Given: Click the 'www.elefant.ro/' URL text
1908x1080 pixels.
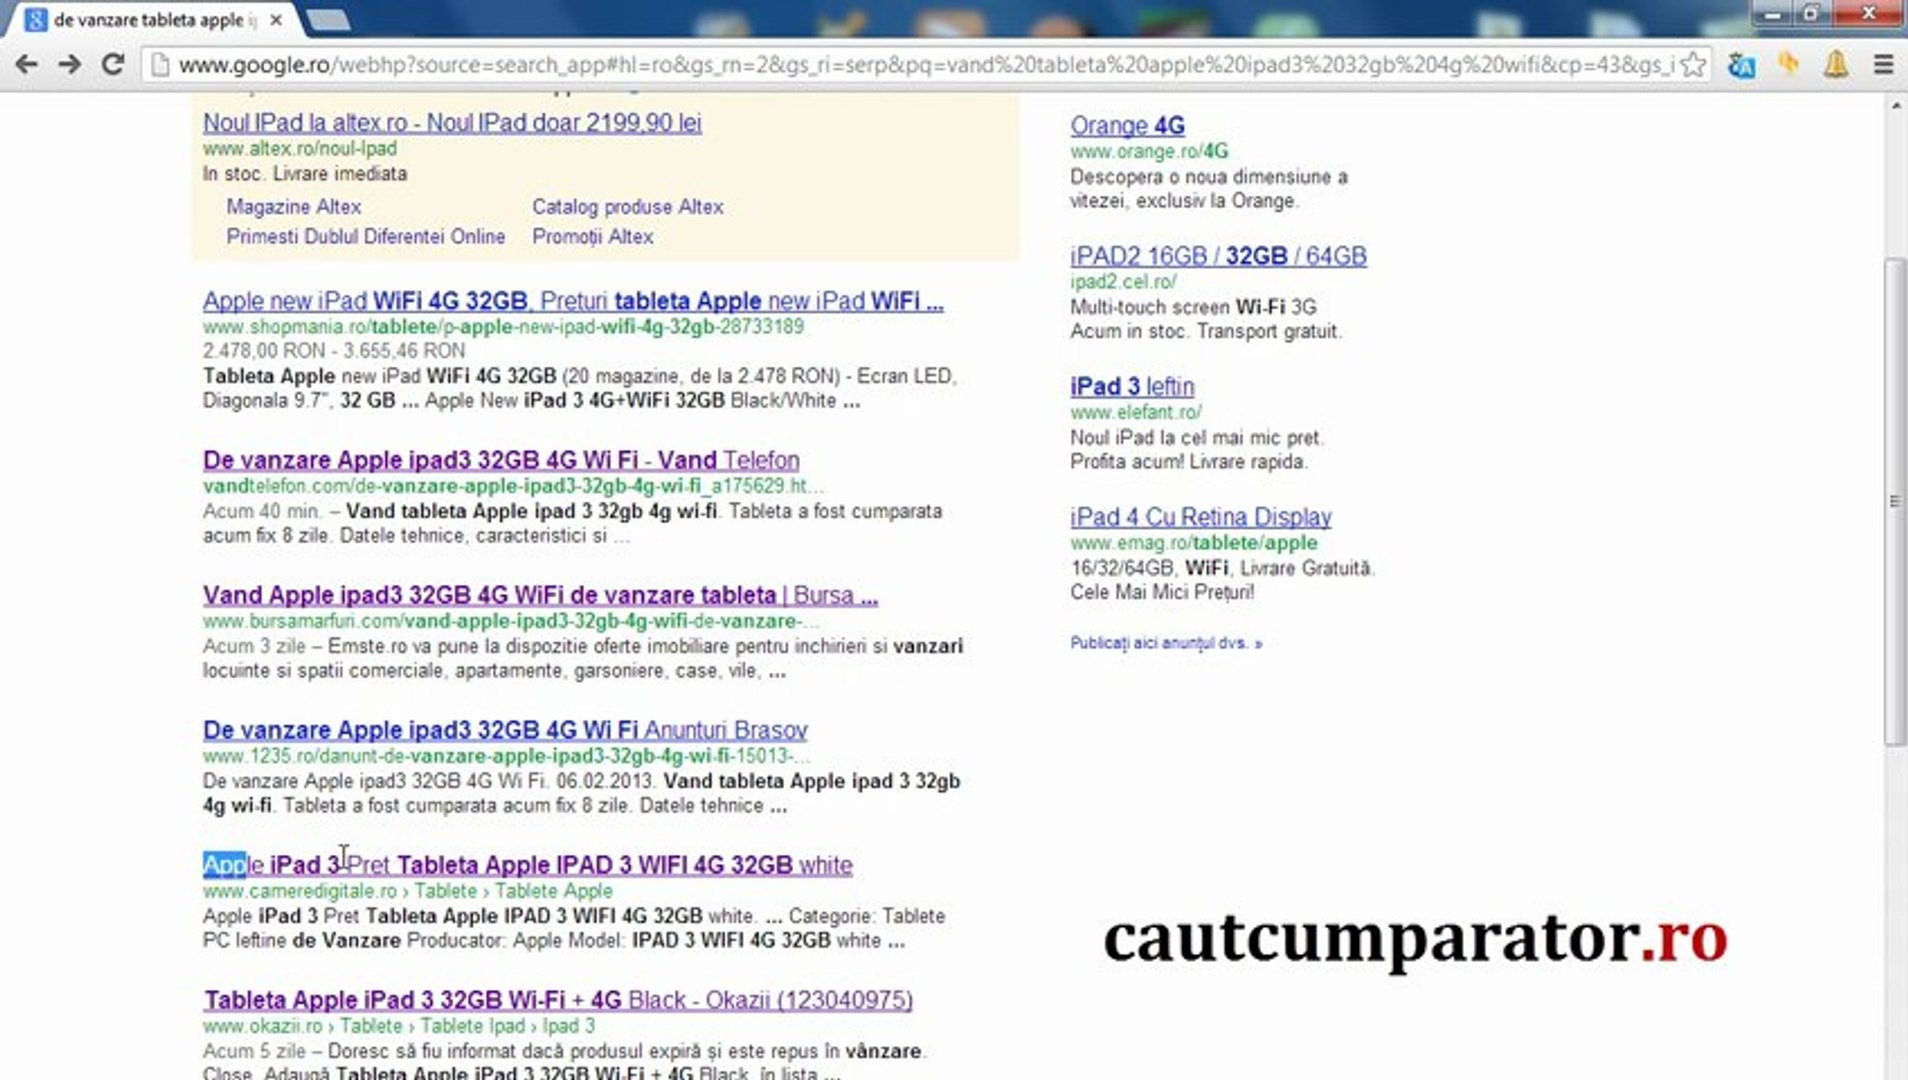Looking at the screenshot, I should pyautogui.click(x=1136, y=413).
